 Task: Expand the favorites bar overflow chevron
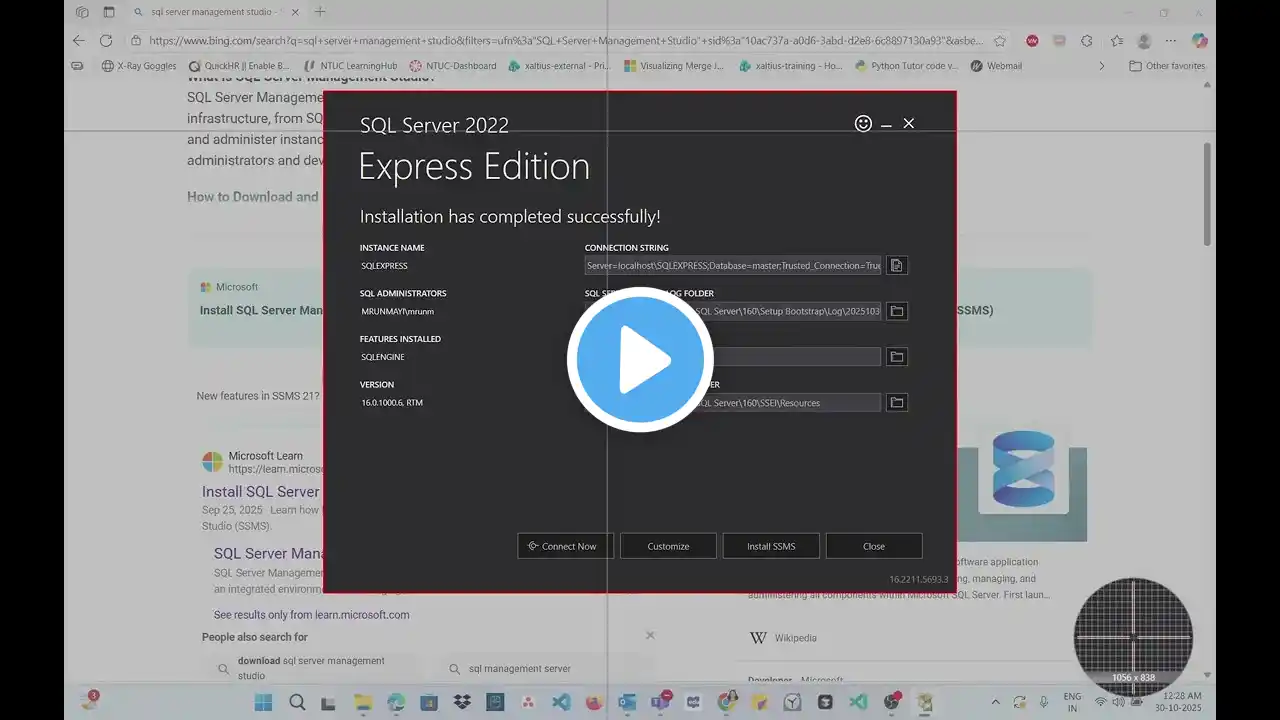[x=1102, y=66]
